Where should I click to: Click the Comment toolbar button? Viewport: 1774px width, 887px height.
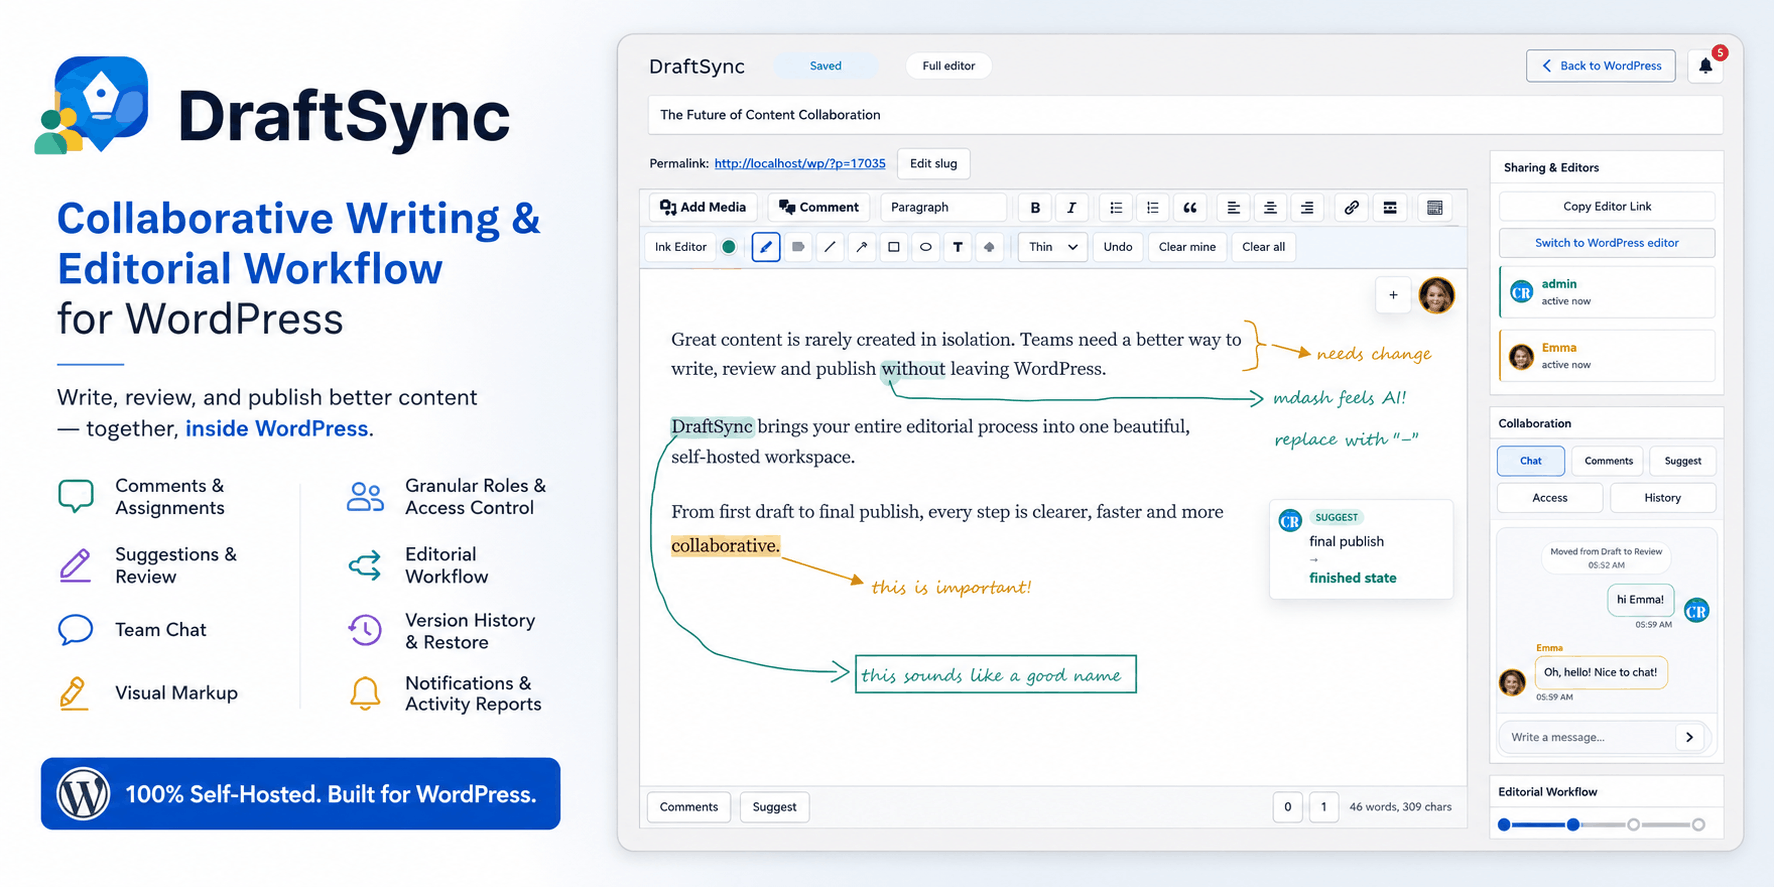pos(819,207)
